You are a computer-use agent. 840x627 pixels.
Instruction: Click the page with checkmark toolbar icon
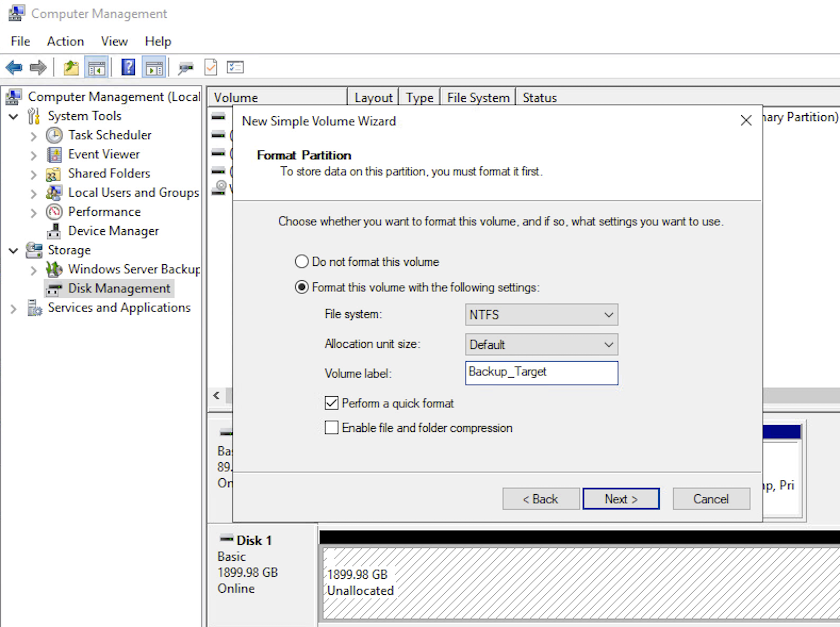click(x=211, y=68)
